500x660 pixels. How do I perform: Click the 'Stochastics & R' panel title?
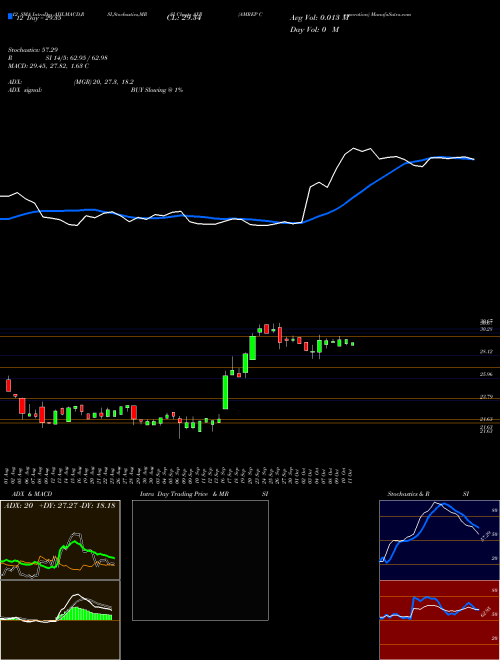click(x=409, y=494)
